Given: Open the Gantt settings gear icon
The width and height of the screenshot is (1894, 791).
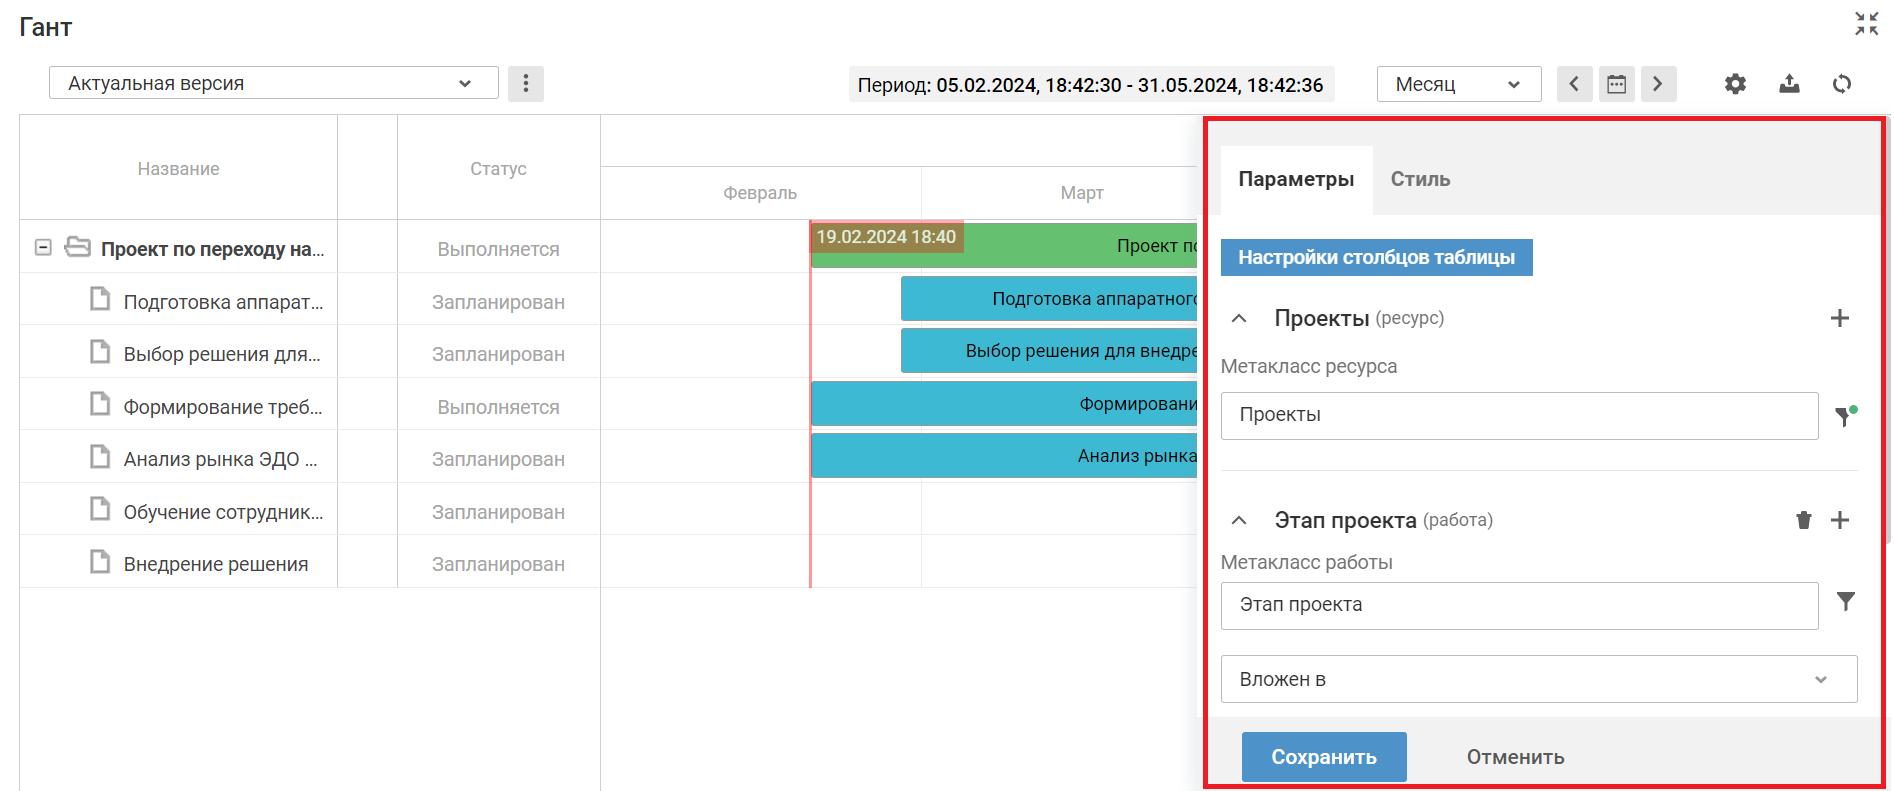Looking at the screenshot, I should [x=1735, y=84].
